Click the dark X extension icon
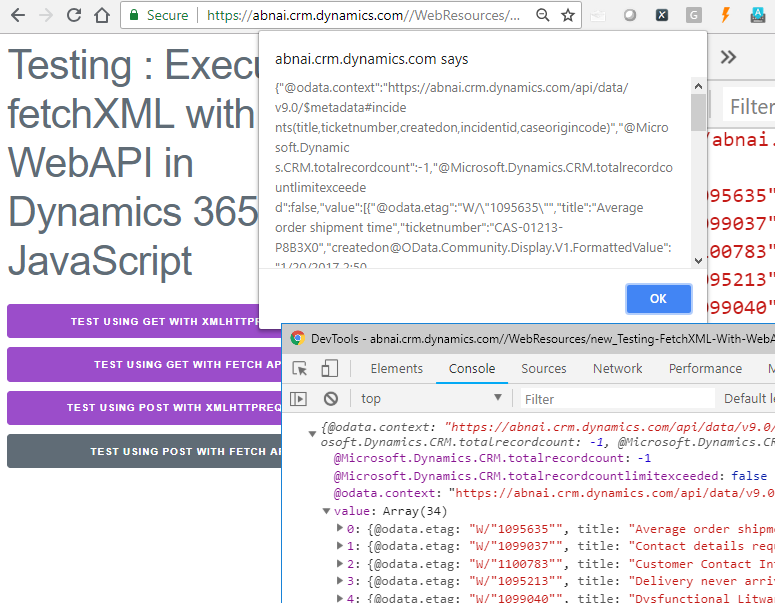Viewport: 775px width, 603px height. [662, 15]
